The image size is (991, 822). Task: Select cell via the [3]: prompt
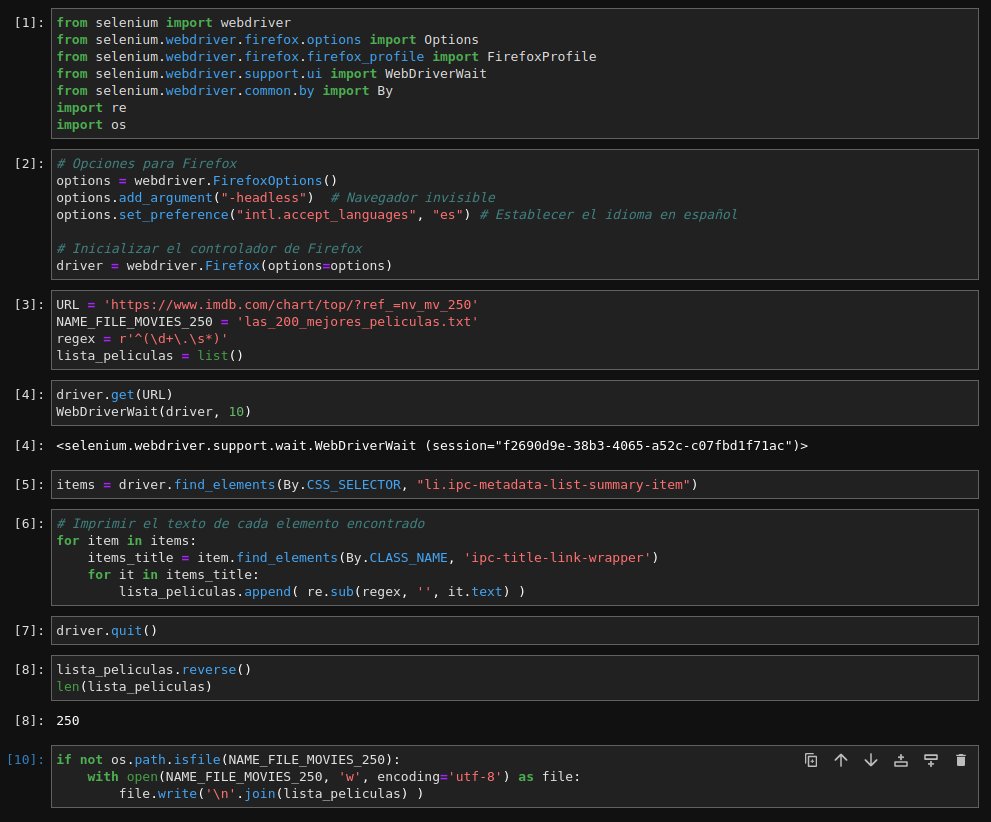point(29,305)
